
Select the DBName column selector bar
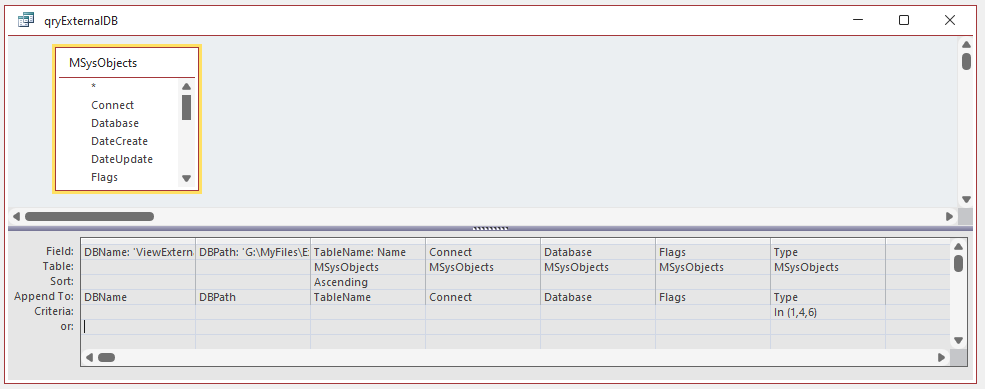pyautogui.click(x=138, y=241)
